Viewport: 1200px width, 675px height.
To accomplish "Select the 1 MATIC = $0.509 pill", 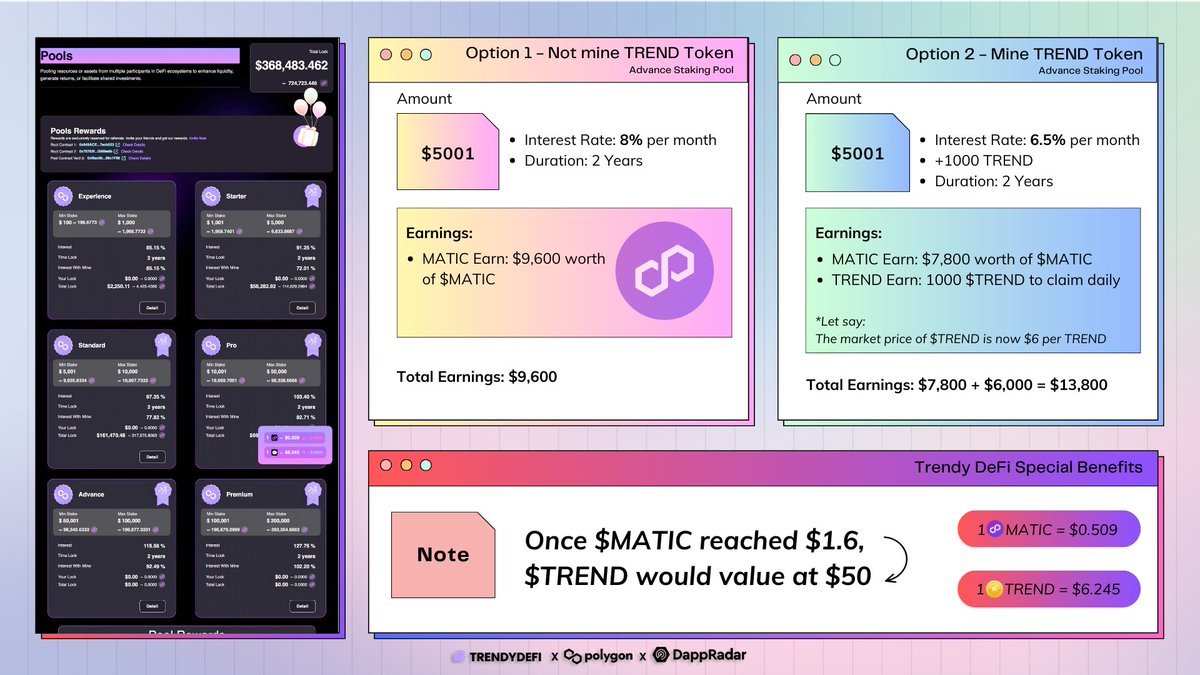I will 1049,530.
